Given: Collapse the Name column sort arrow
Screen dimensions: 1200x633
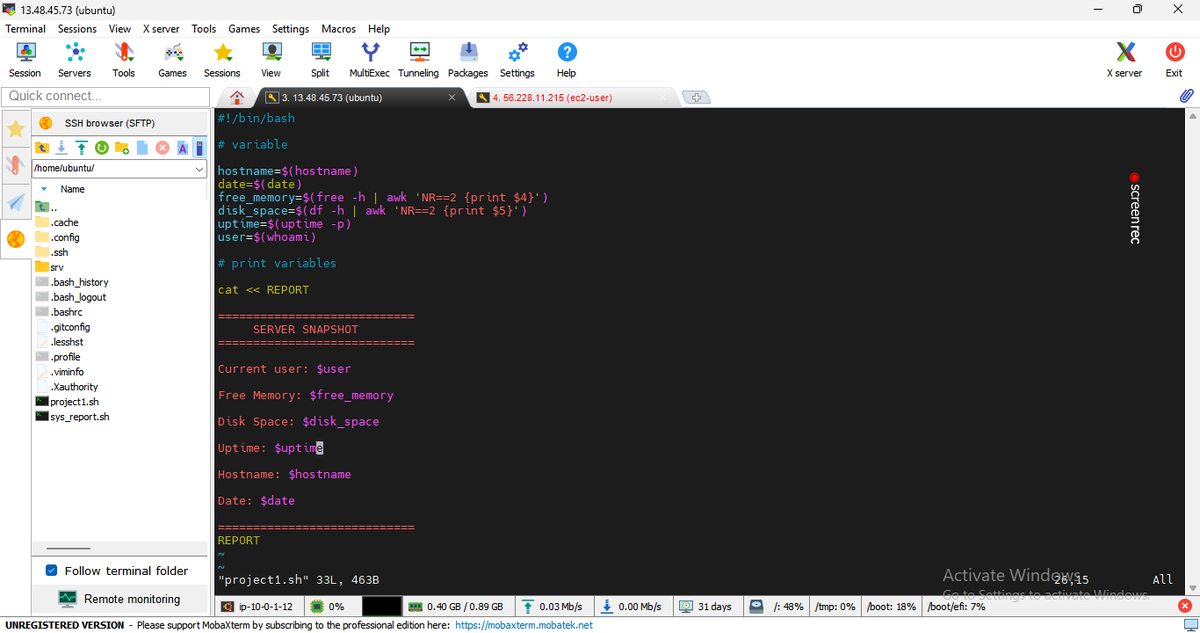Looking at the screenshot, I should [44, 189].
